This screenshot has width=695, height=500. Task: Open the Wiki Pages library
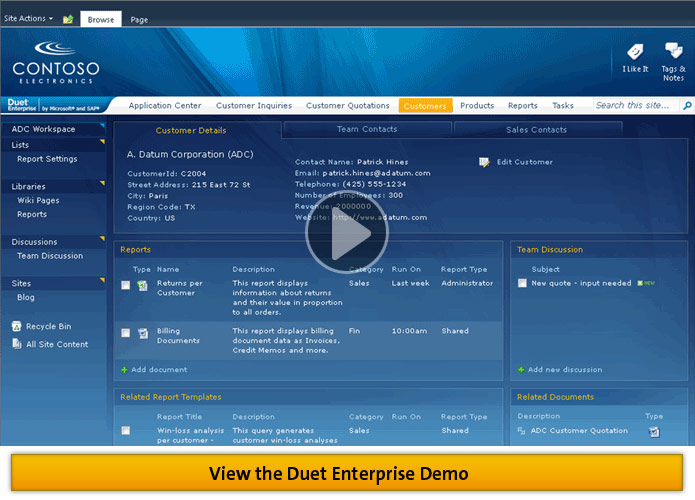click(x=38, y=200)
